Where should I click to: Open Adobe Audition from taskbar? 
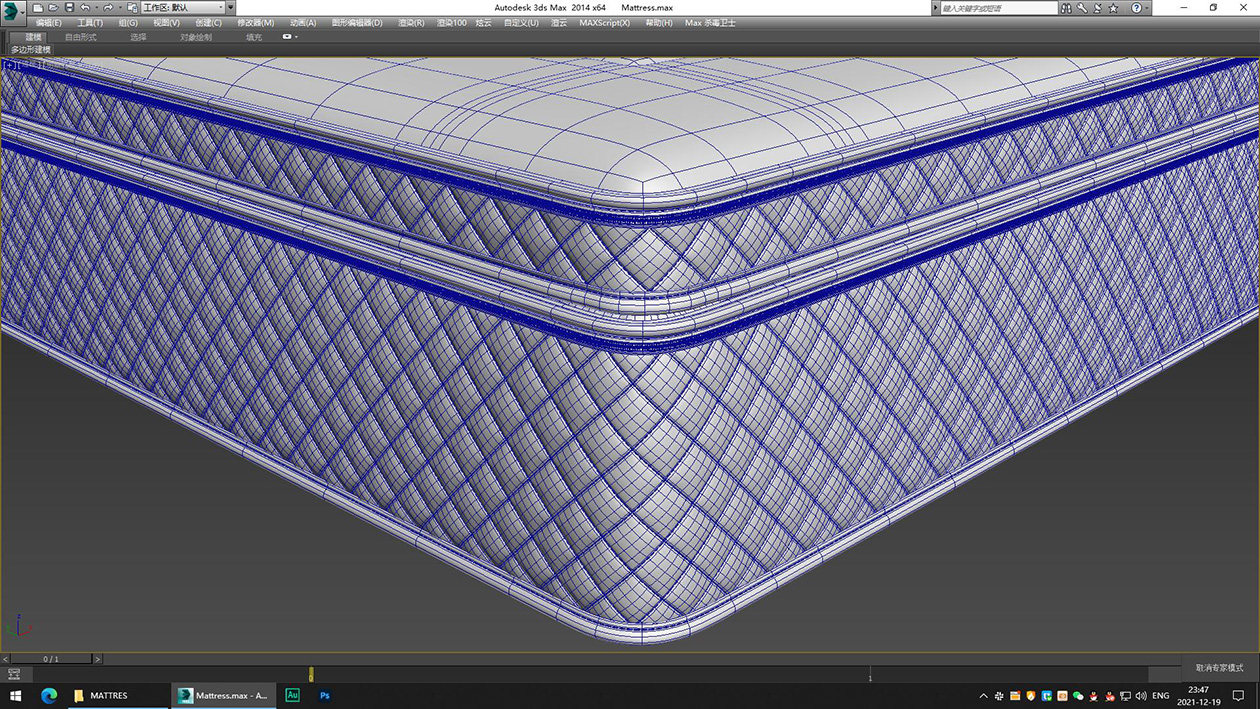[x=292, y=696]
